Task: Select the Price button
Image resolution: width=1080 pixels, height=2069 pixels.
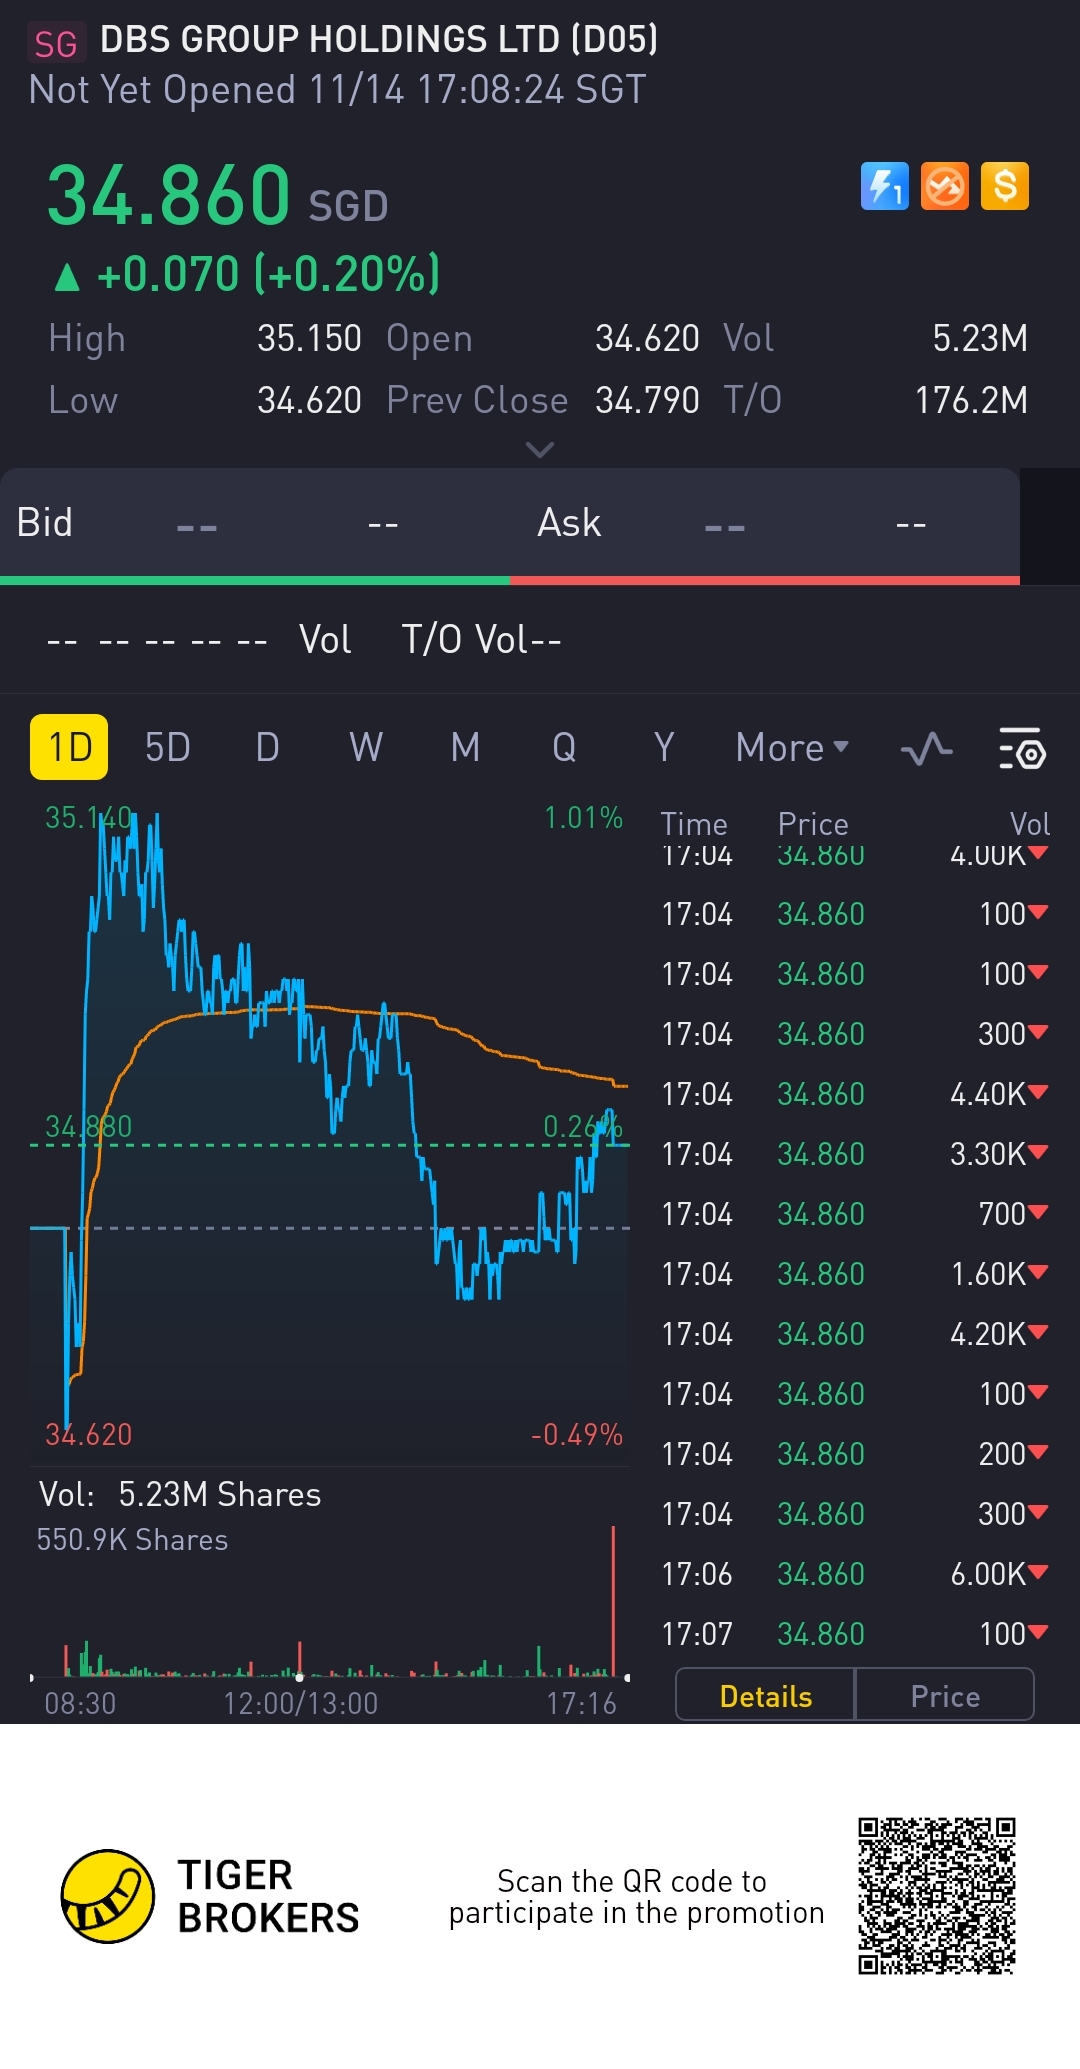Action: click(945, 1696)
